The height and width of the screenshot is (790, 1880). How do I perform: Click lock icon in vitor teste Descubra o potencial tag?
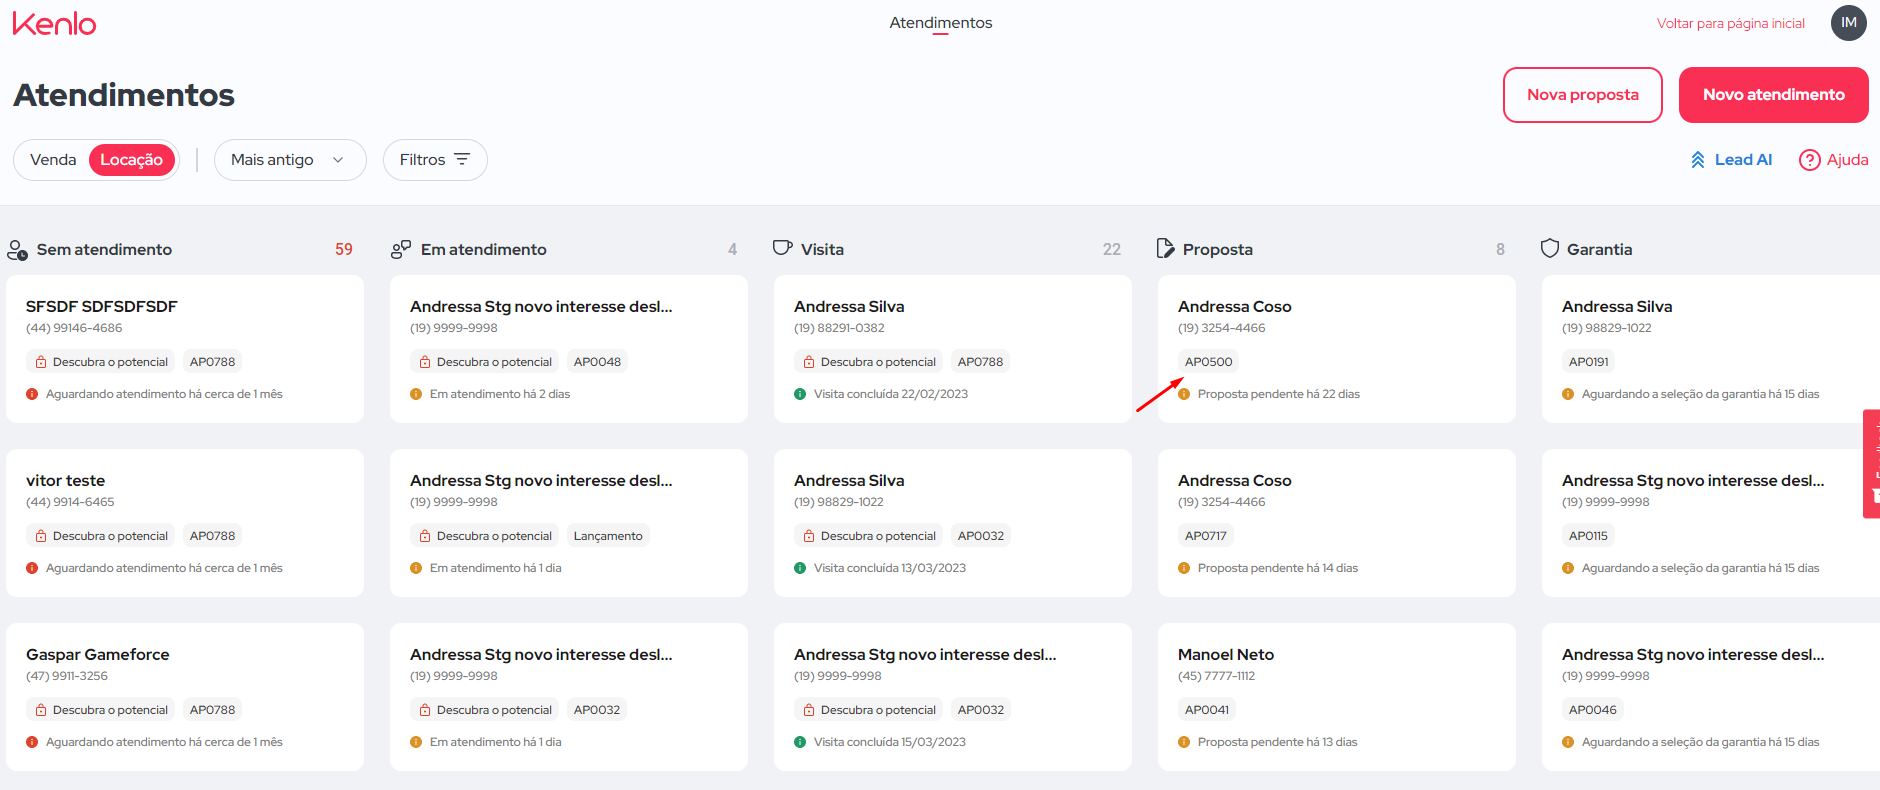click(x=41, y=536)
